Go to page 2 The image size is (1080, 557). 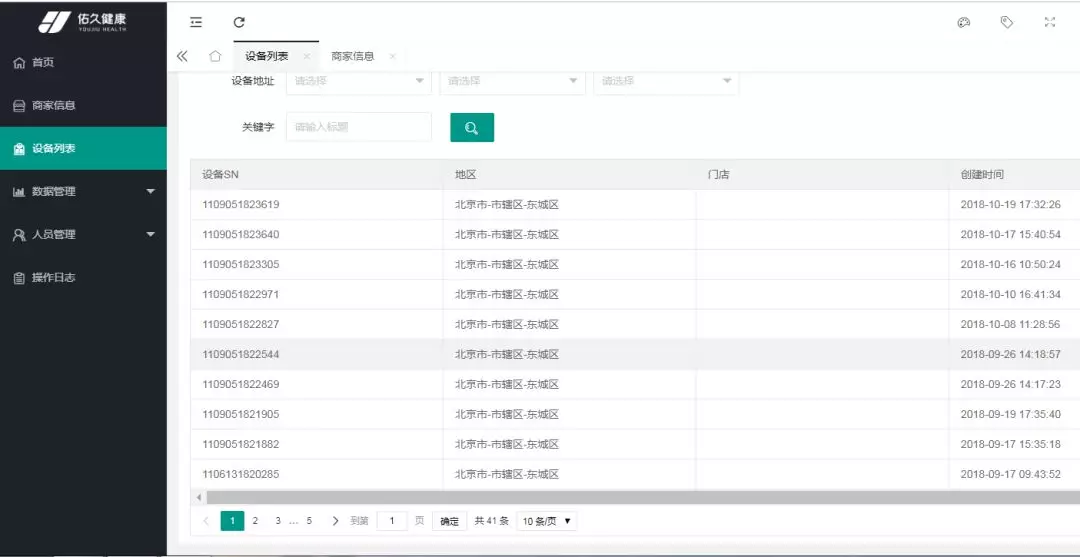point(255,521)
